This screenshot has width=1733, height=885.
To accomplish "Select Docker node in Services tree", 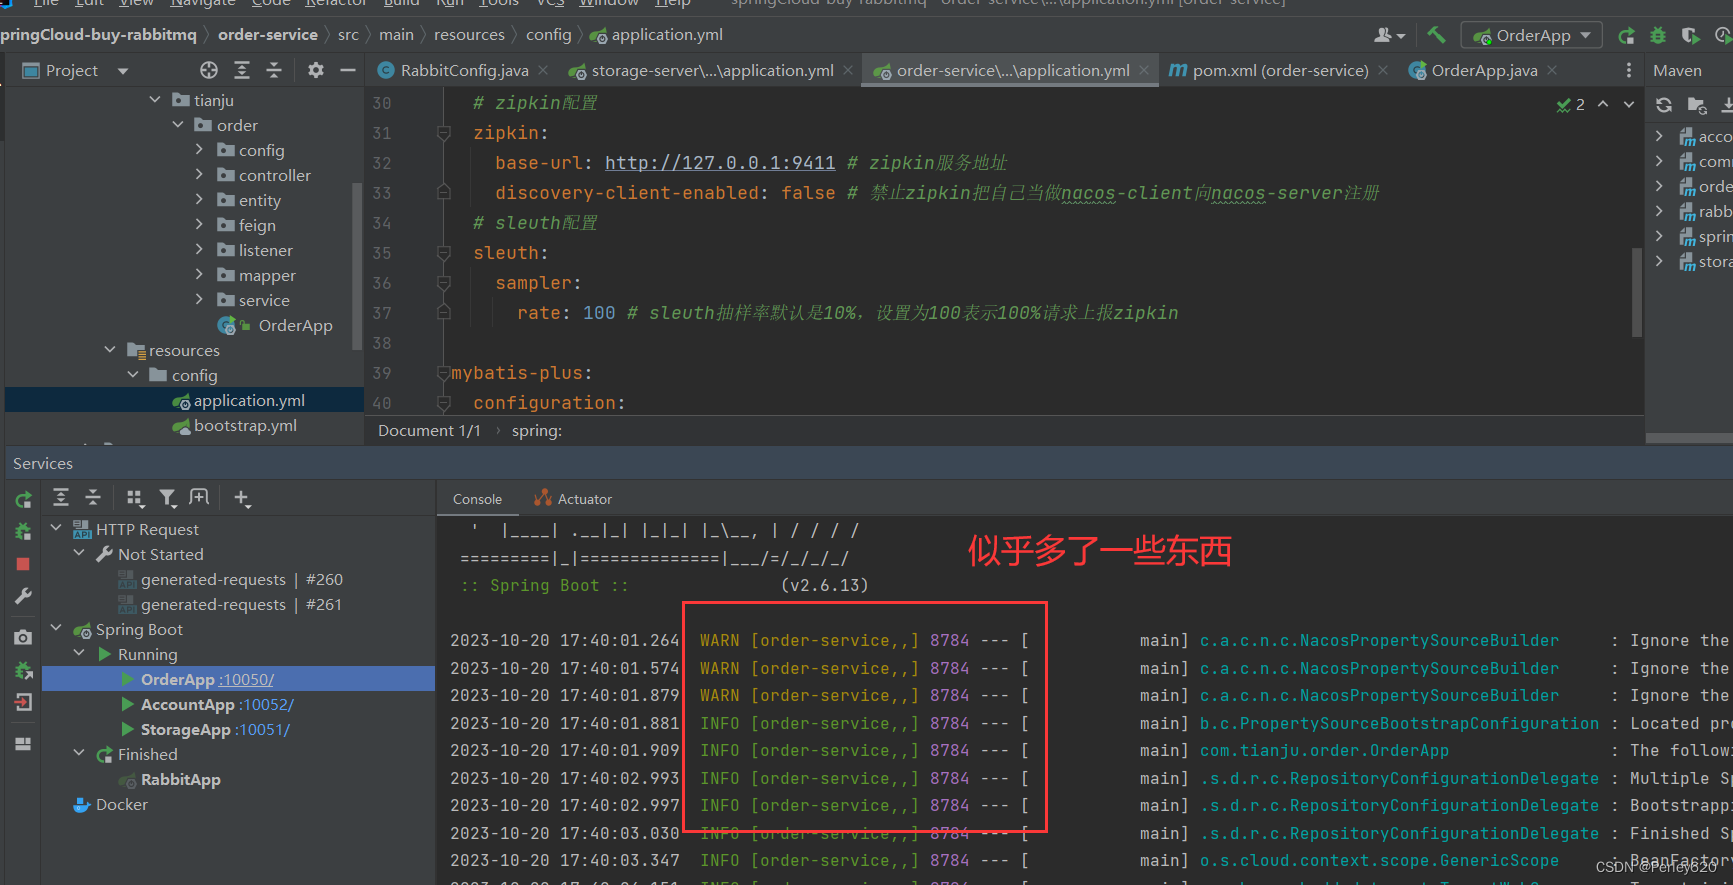I will pos(121,805).
